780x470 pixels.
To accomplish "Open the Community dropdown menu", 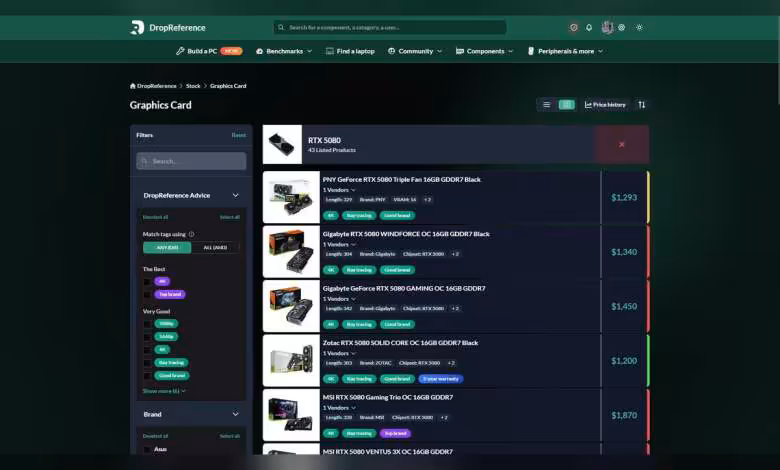I will point(415,51).
